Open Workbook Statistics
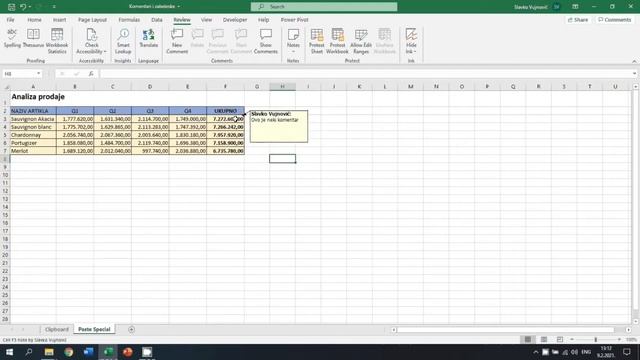This screenshot has width=640, height=360. click(57, 41)
